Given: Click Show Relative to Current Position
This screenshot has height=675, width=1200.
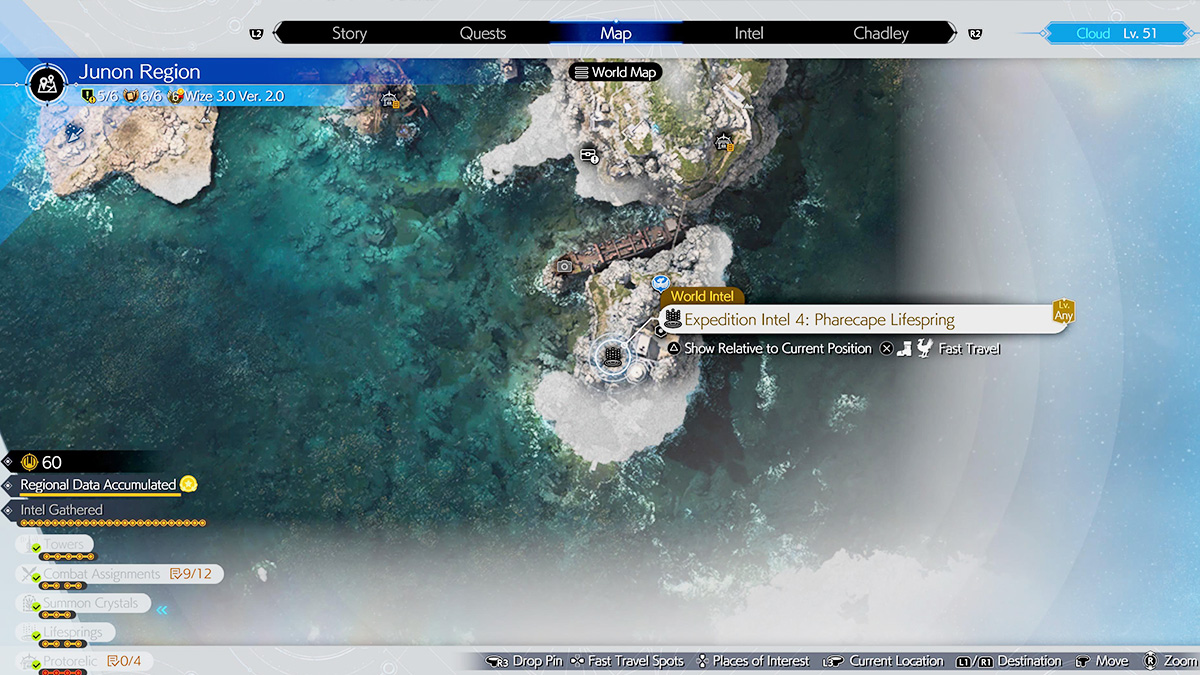Looking at the screenshot, I should pos(769,349).
